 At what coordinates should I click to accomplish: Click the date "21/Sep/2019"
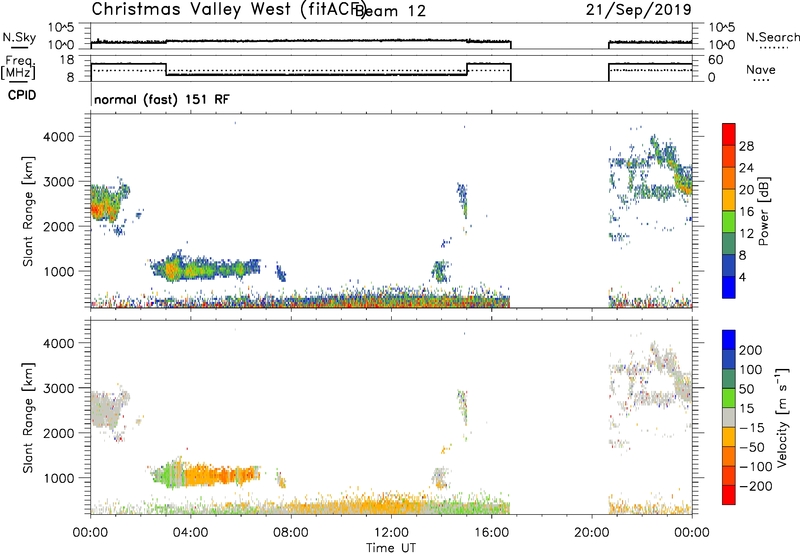tap(639, 9)
